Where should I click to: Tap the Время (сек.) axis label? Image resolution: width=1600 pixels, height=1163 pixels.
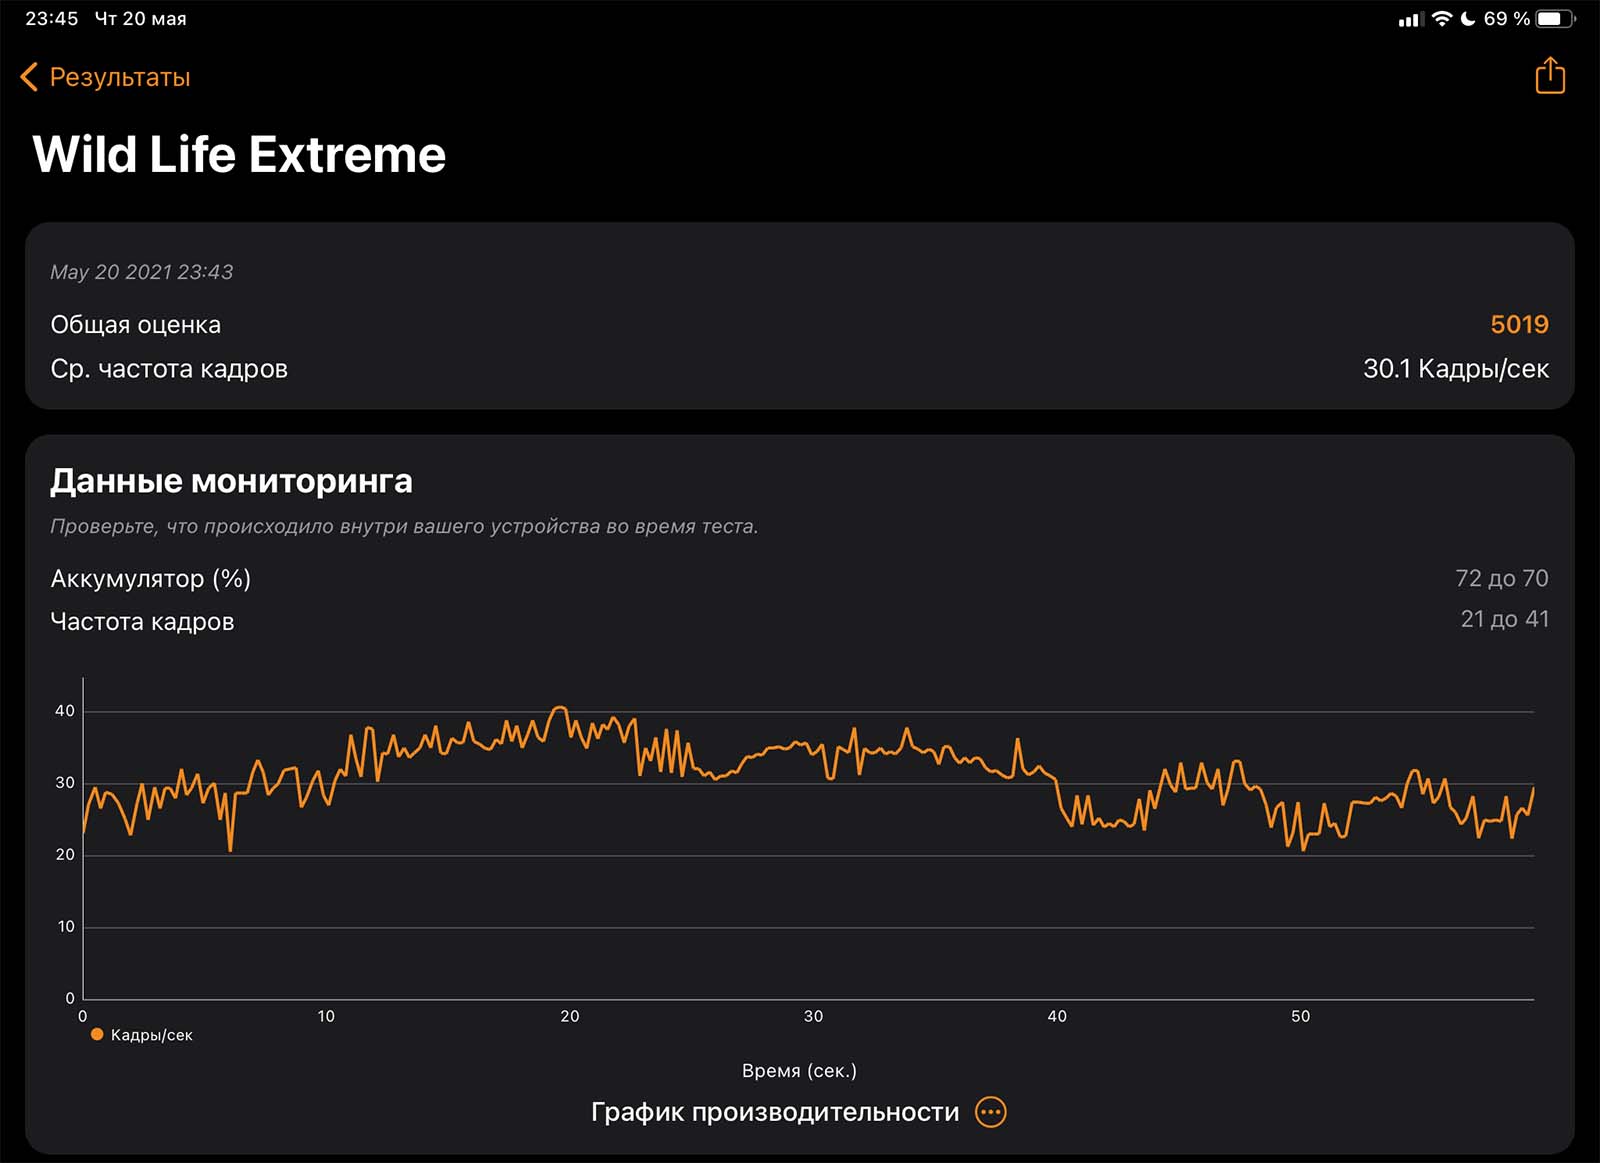[799, 1071]
